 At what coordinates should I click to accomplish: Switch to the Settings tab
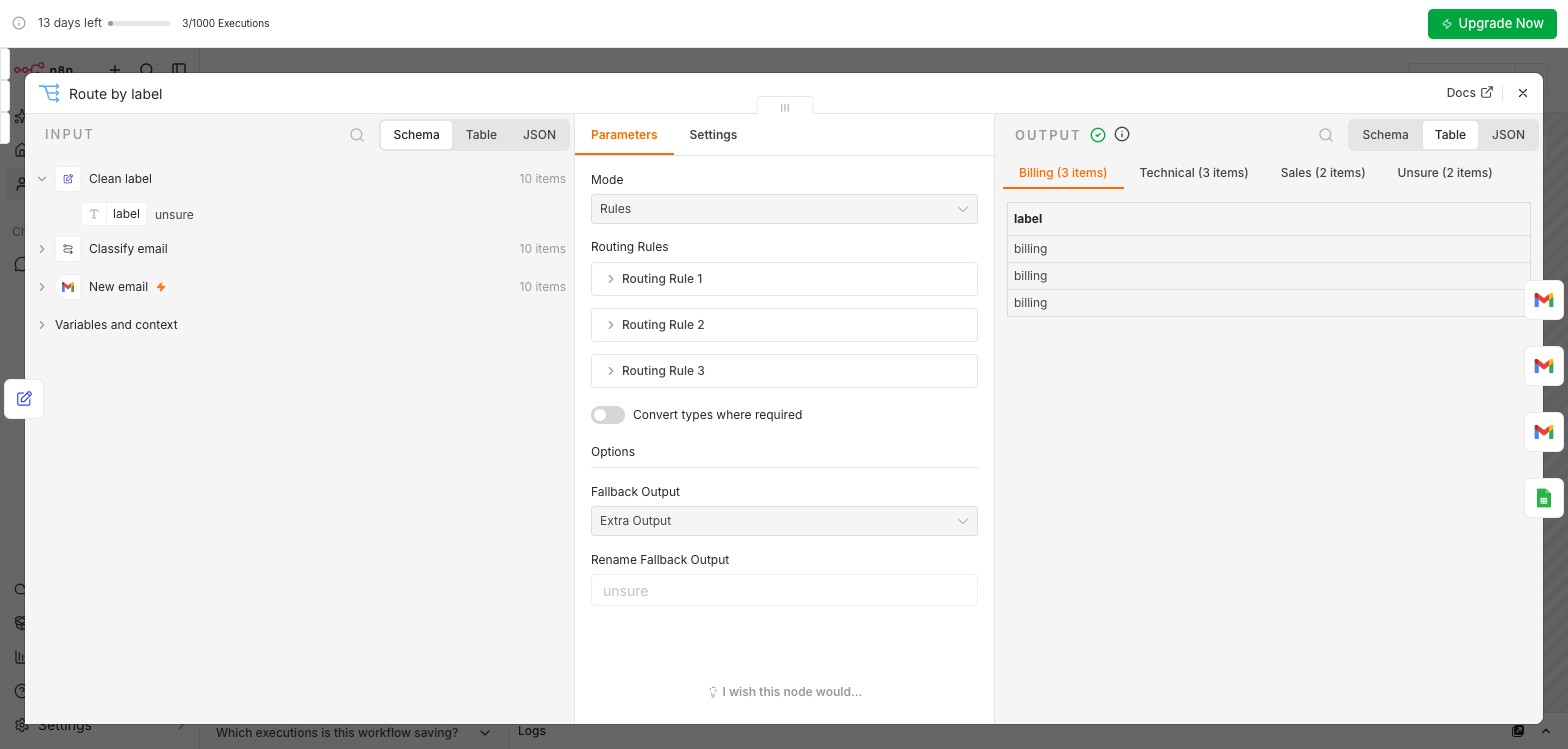point(713,135)
